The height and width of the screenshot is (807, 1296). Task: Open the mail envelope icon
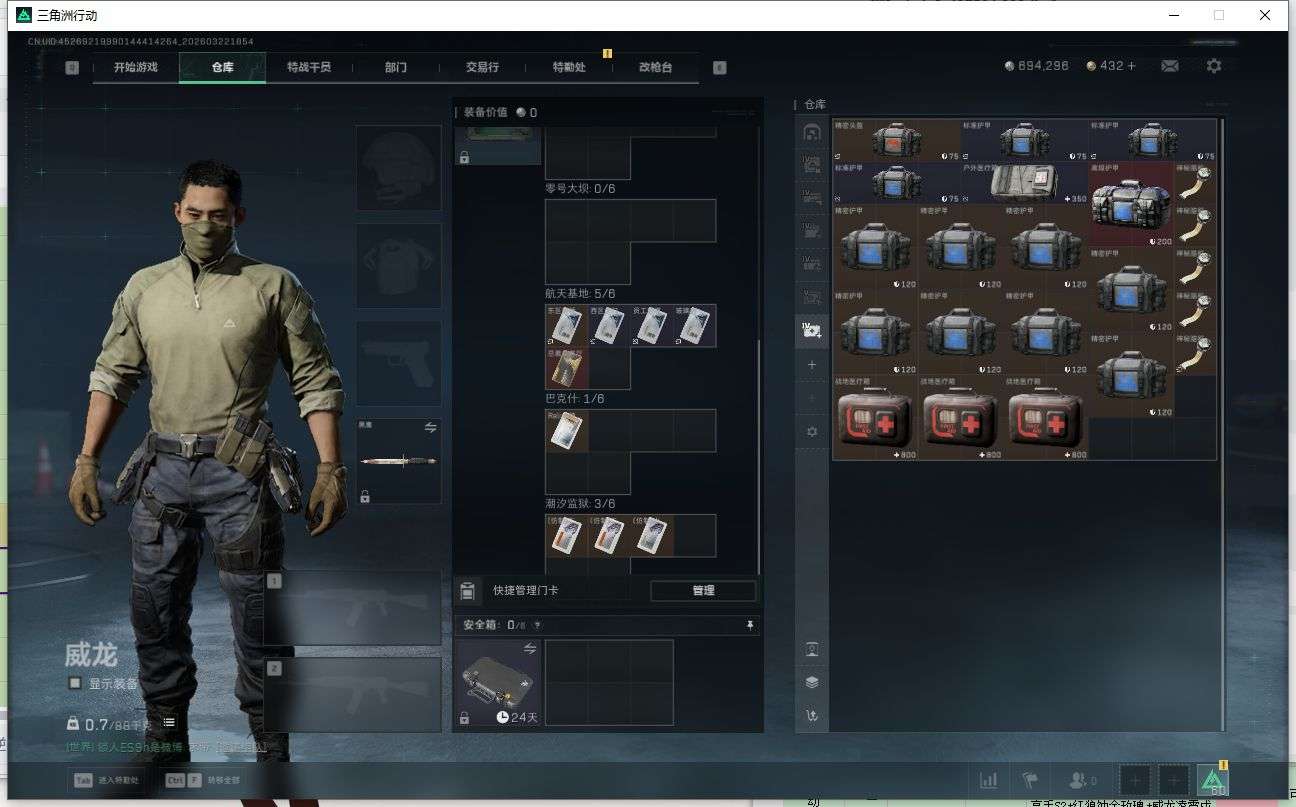click(x=1170, y=66)
